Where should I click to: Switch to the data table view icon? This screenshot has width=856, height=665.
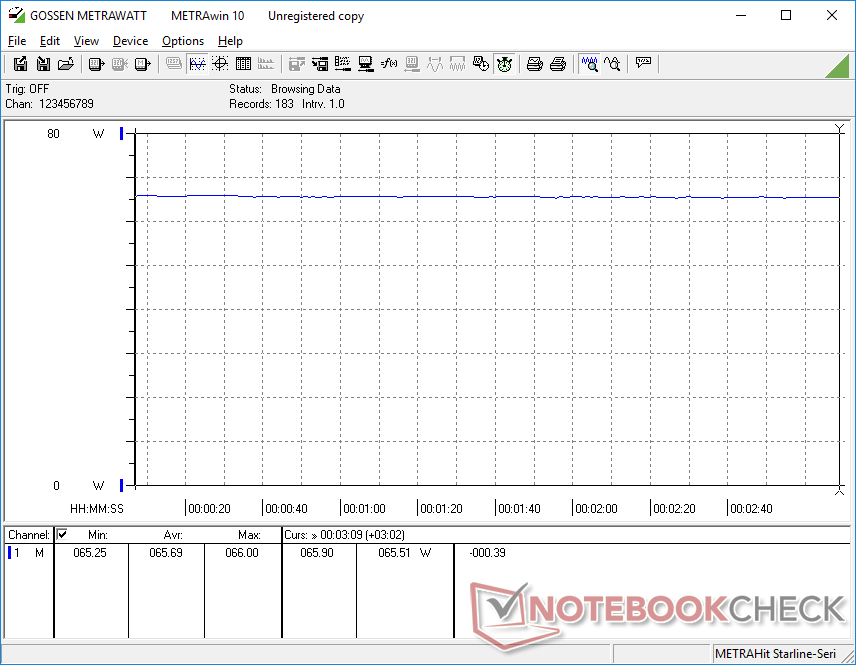point(243,64)
